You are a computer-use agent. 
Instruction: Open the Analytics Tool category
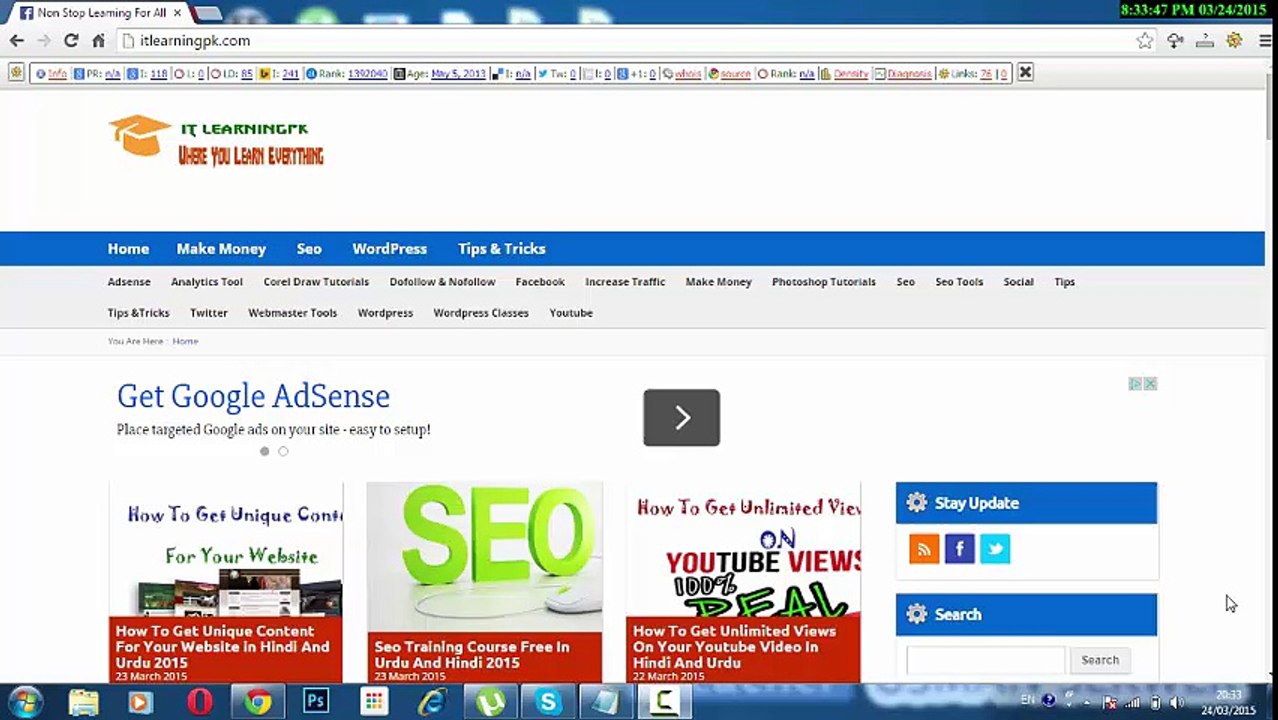[x=207, y=282]
